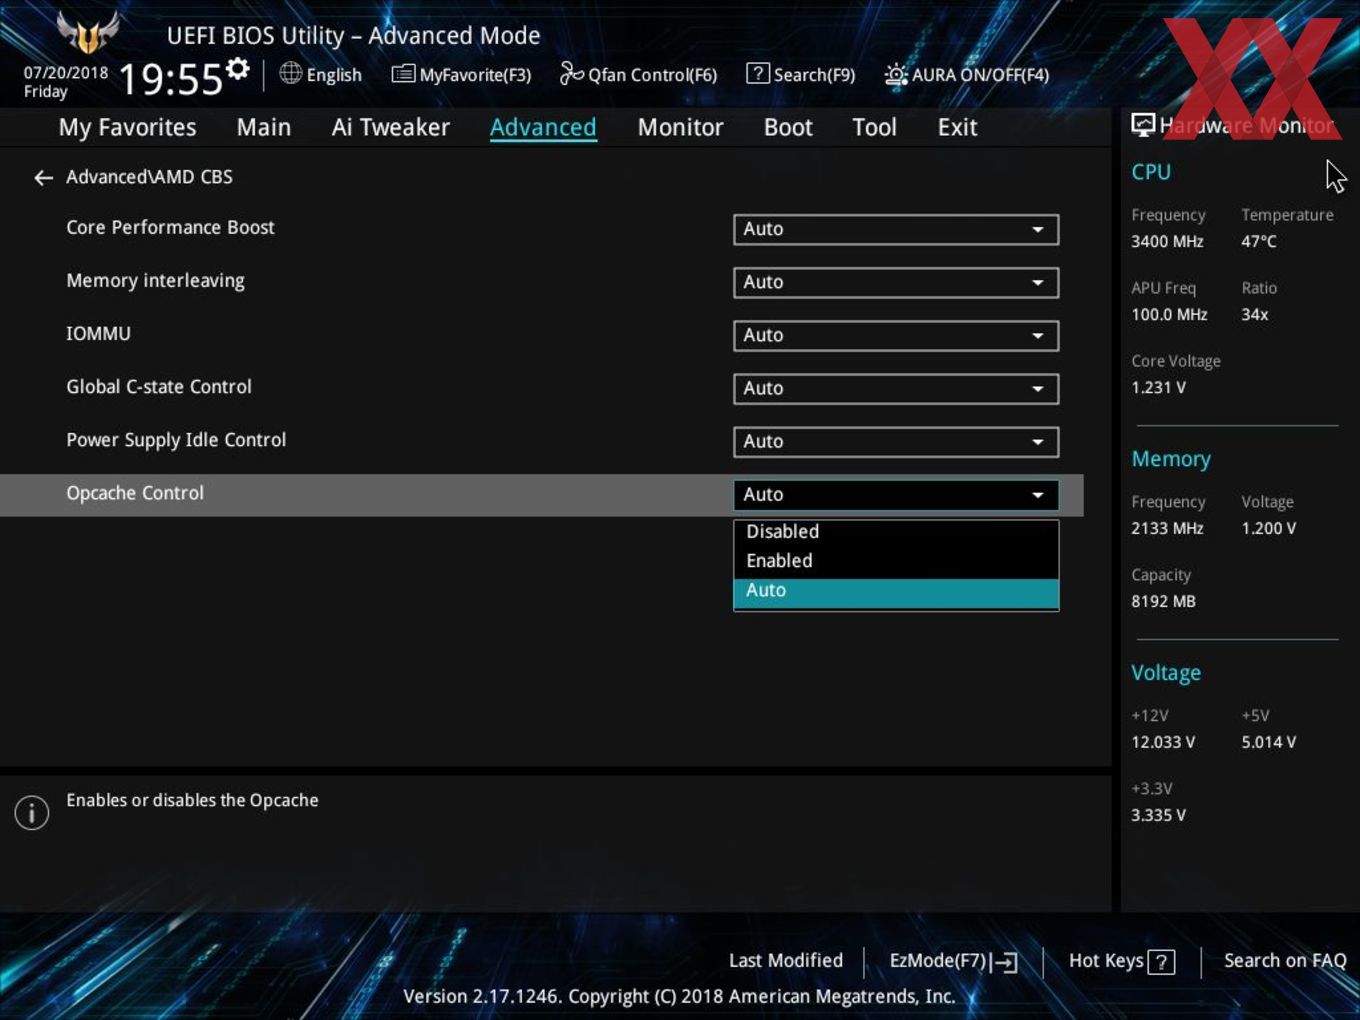Open the IOMMU dropdown
Image resolution: width=1360 pixels, height=1020 pixels.
[x=896, y=335]
